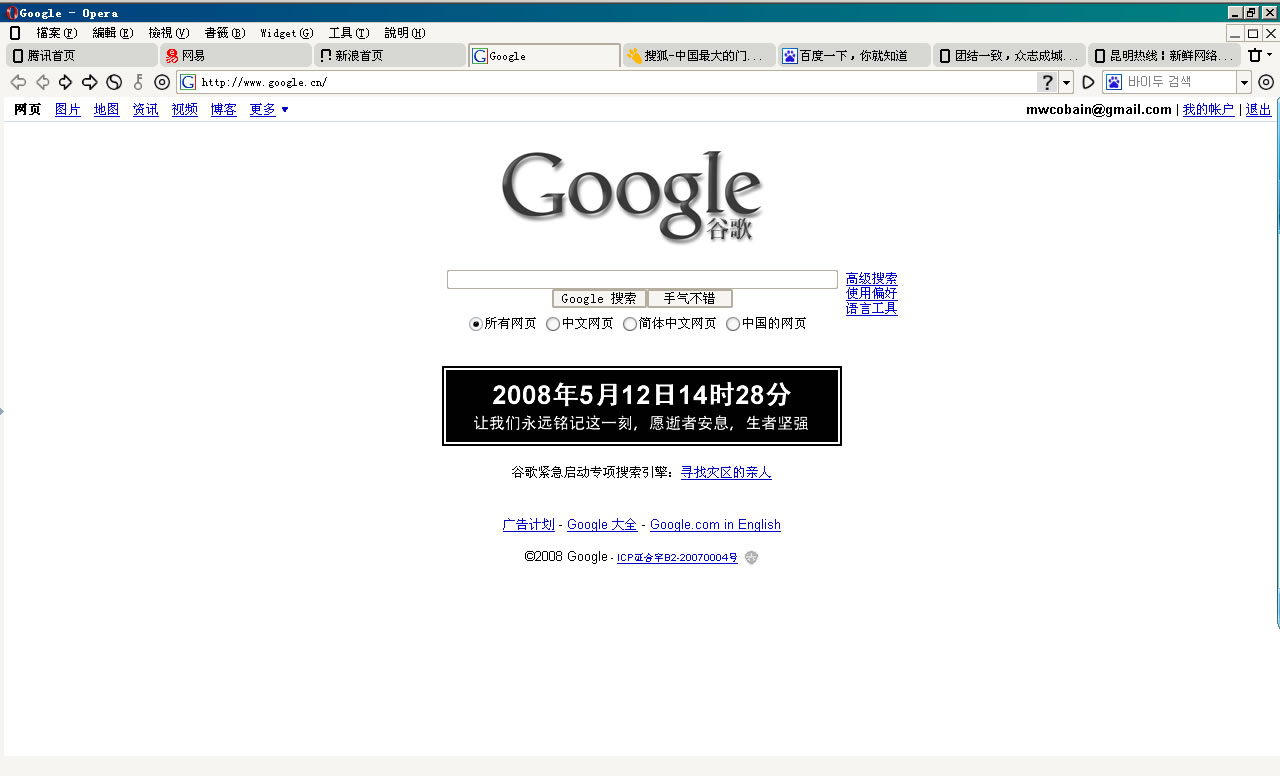Click the Back navigation arrow

18,82
